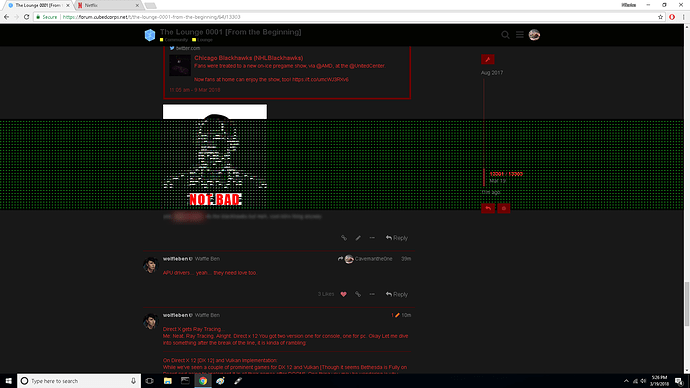690x388 pixels.
Task: Select The Lounge 0001 browser tab
Action: click(x=38, y=5)
